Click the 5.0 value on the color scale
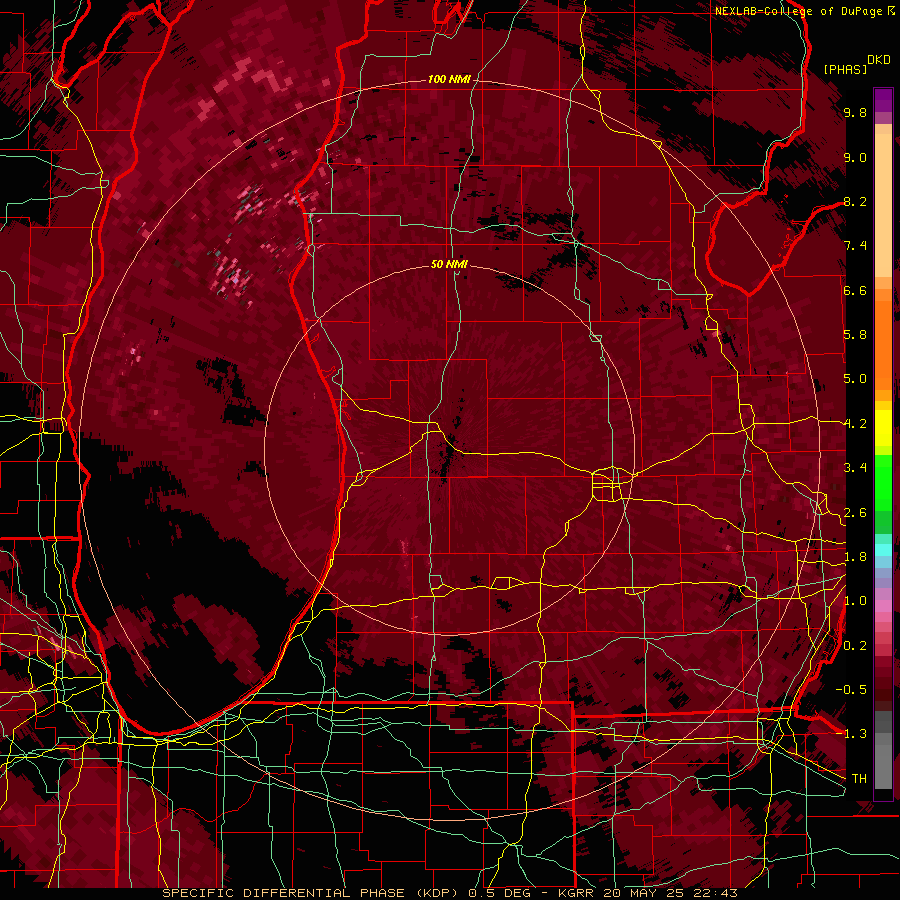Viewport: 900px width, 900px height. click(x=855, y=379)
